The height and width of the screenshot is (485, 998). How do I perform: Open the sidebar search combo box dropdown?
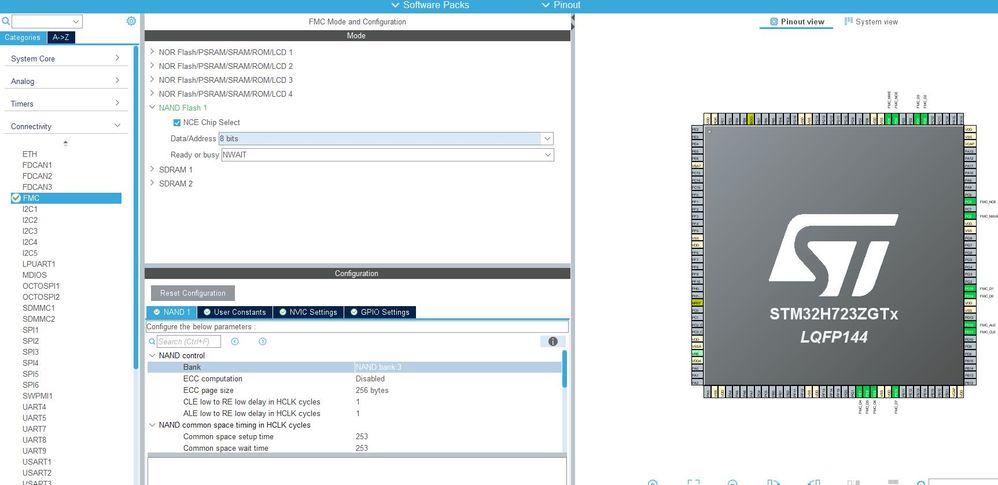pos(76,21)
